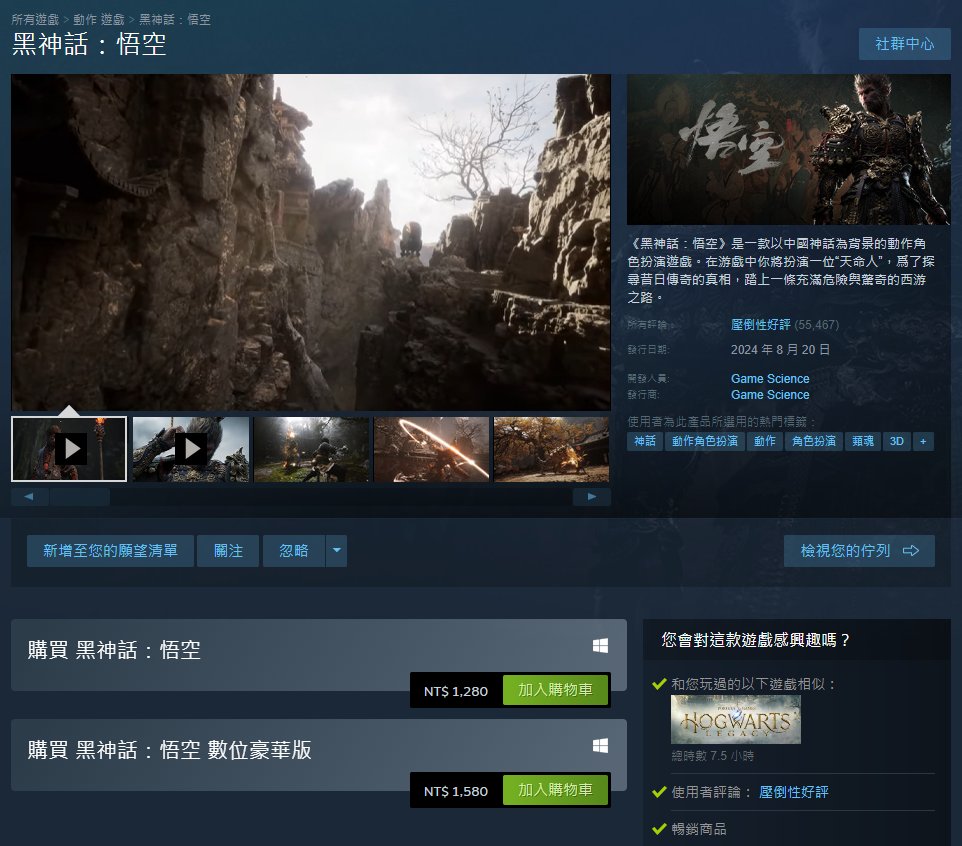Select the 3D tag
962x846 pixels.
[x=896, y=441]
